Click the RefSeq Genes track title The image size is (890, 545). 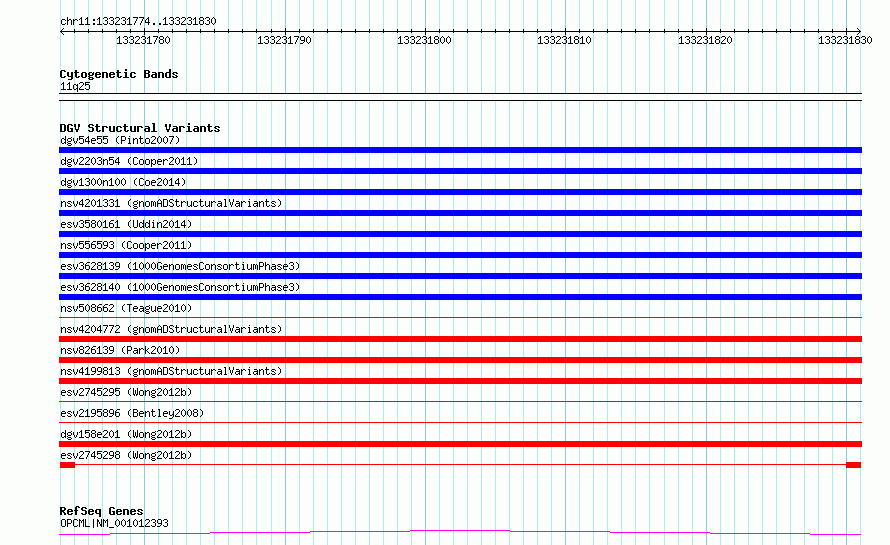pyautogui.click(x=101, y=511)
